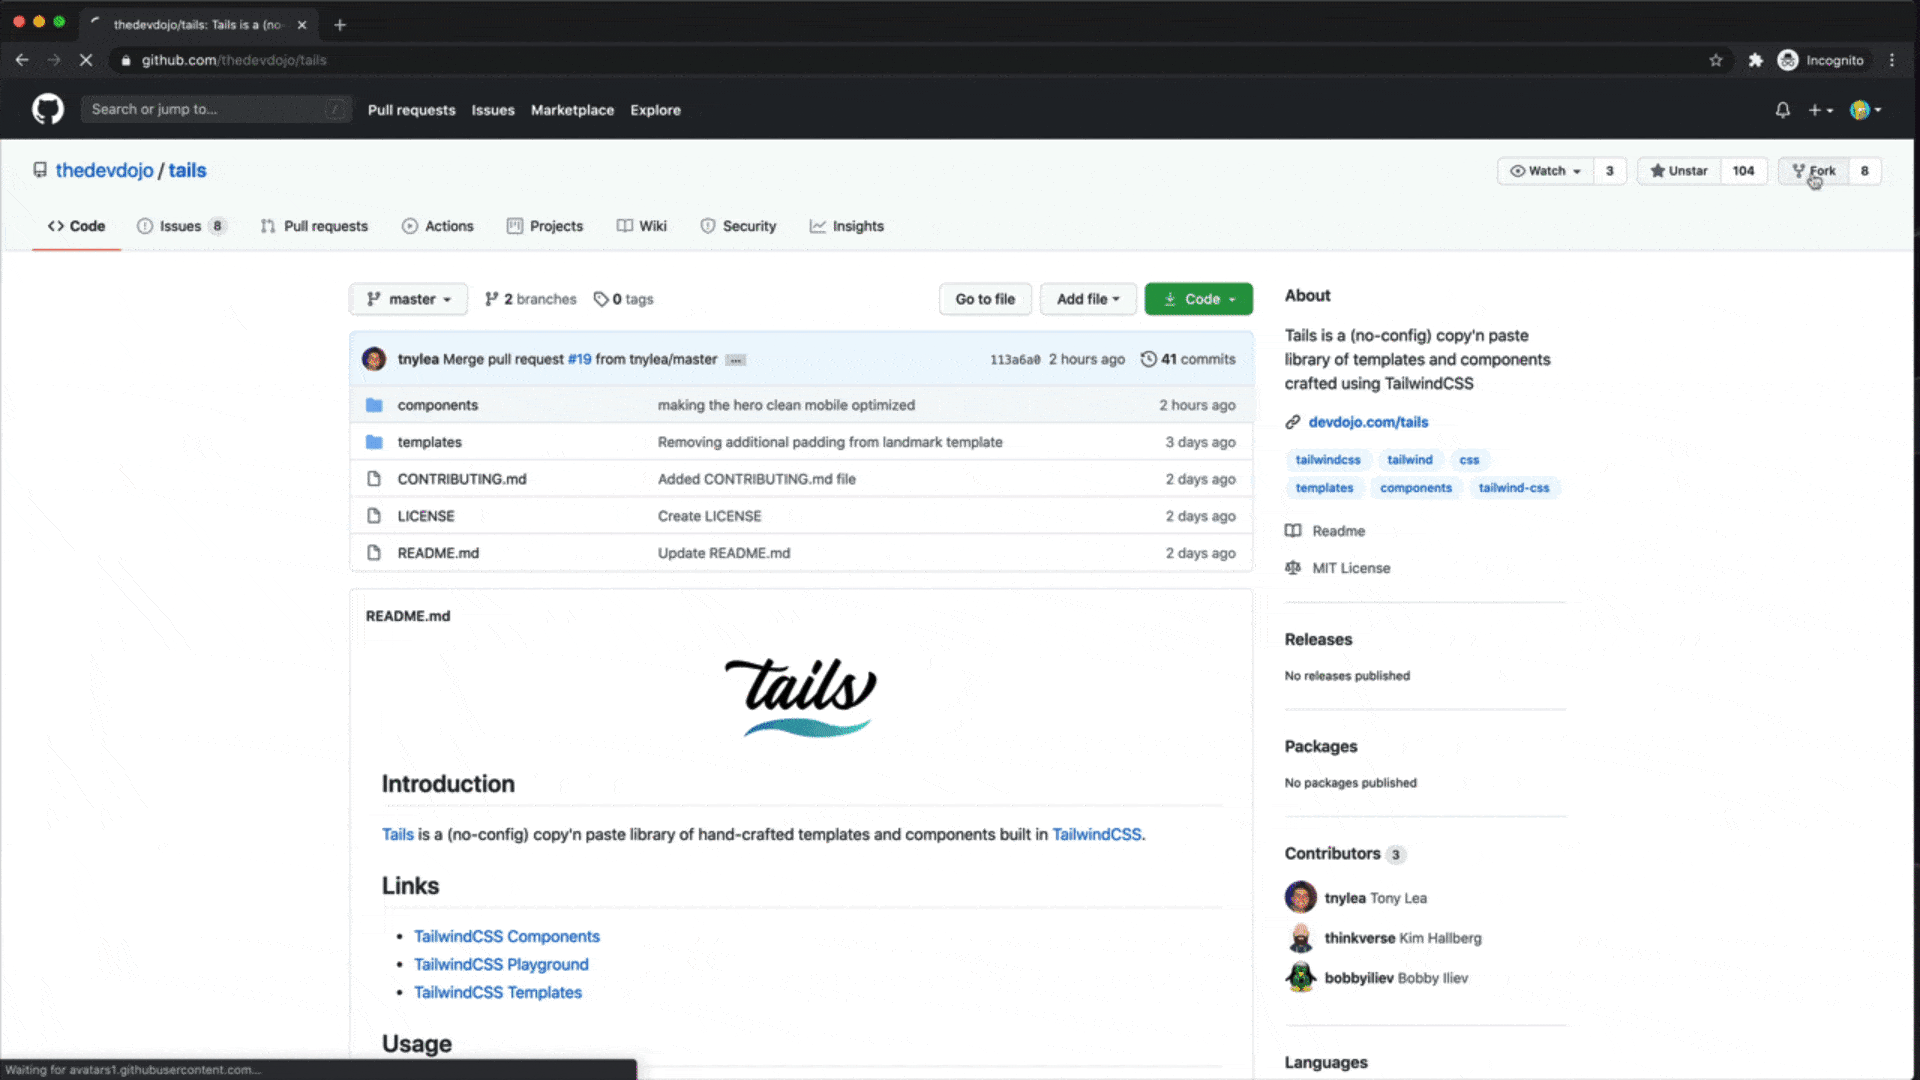Screen dimensions: 1920x1080
Task: Expand commit message ellipsis button
Action: pyautogui.click(x=736, y=360)
